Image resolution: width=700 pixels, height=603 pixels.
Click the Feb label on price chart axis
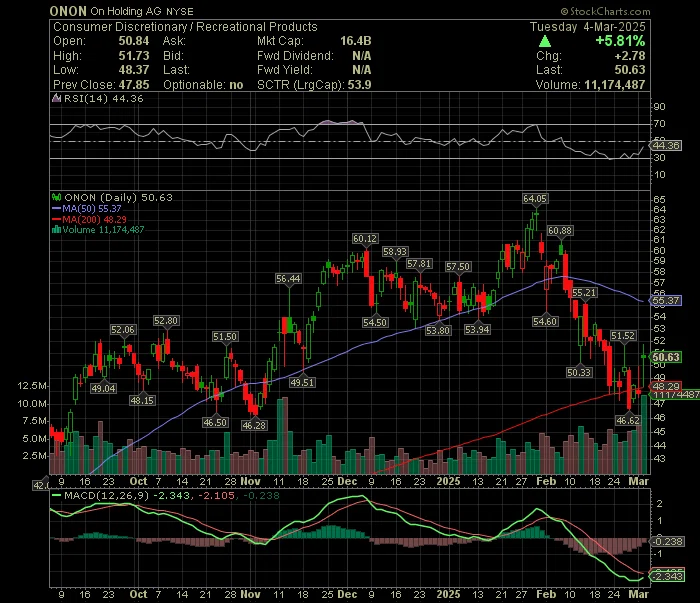(546, 481)
